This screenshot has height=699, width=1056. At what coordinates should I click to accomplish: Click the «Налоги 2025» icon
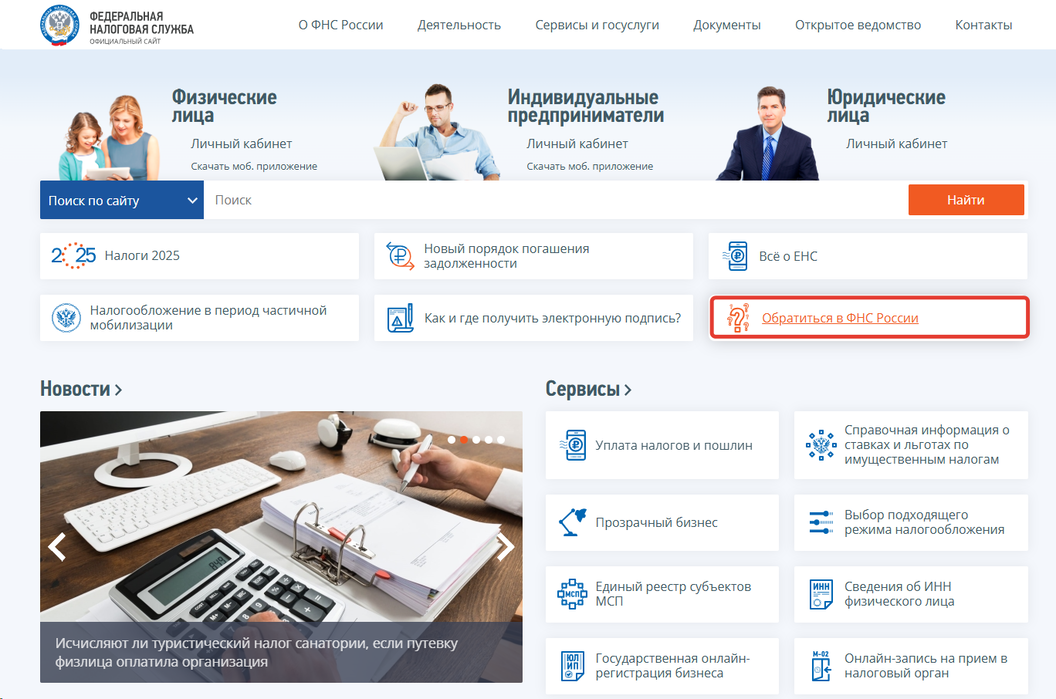[74, 256]
